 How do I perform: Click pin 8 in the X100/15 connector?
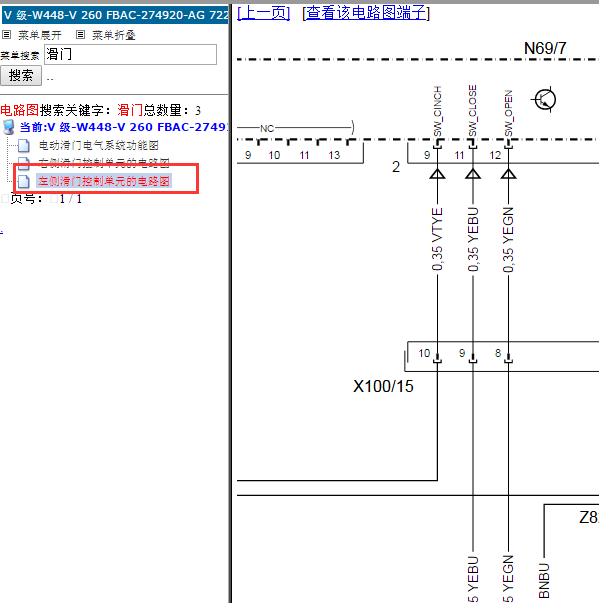pyautogui.click(x=498, y=353)
